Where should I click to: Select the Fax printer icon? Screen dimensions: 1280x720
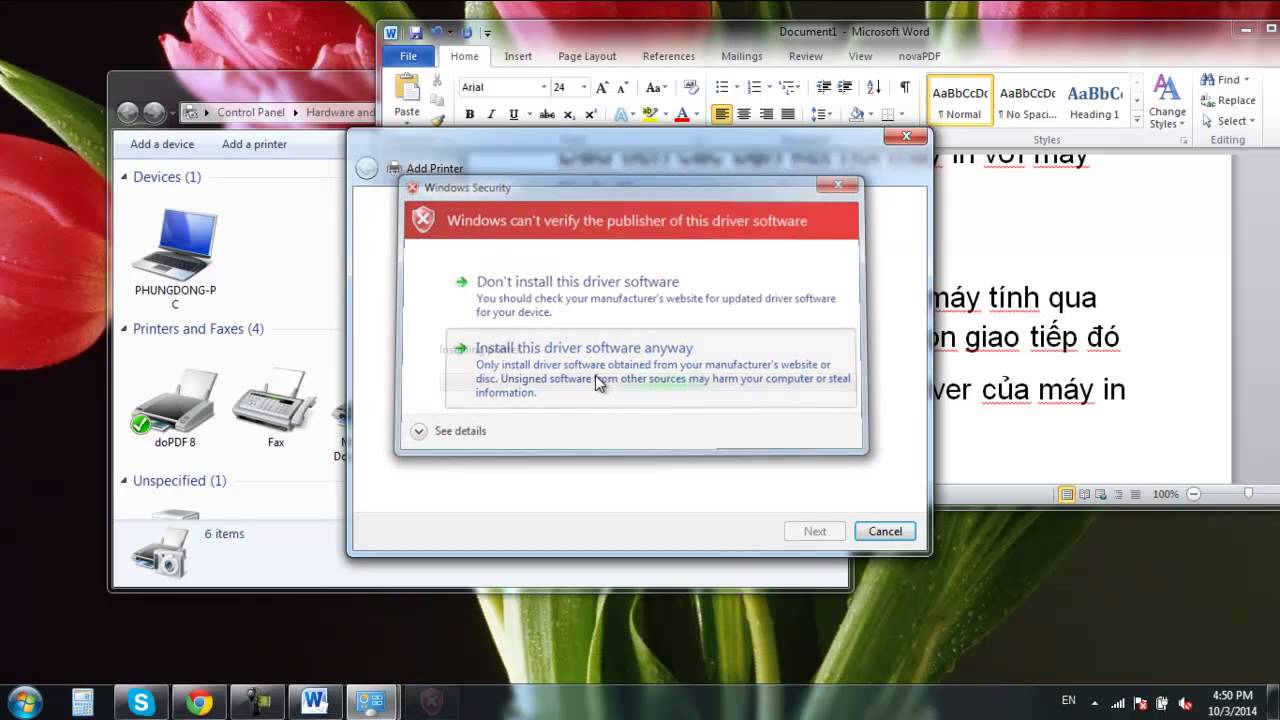coord(276,408)
